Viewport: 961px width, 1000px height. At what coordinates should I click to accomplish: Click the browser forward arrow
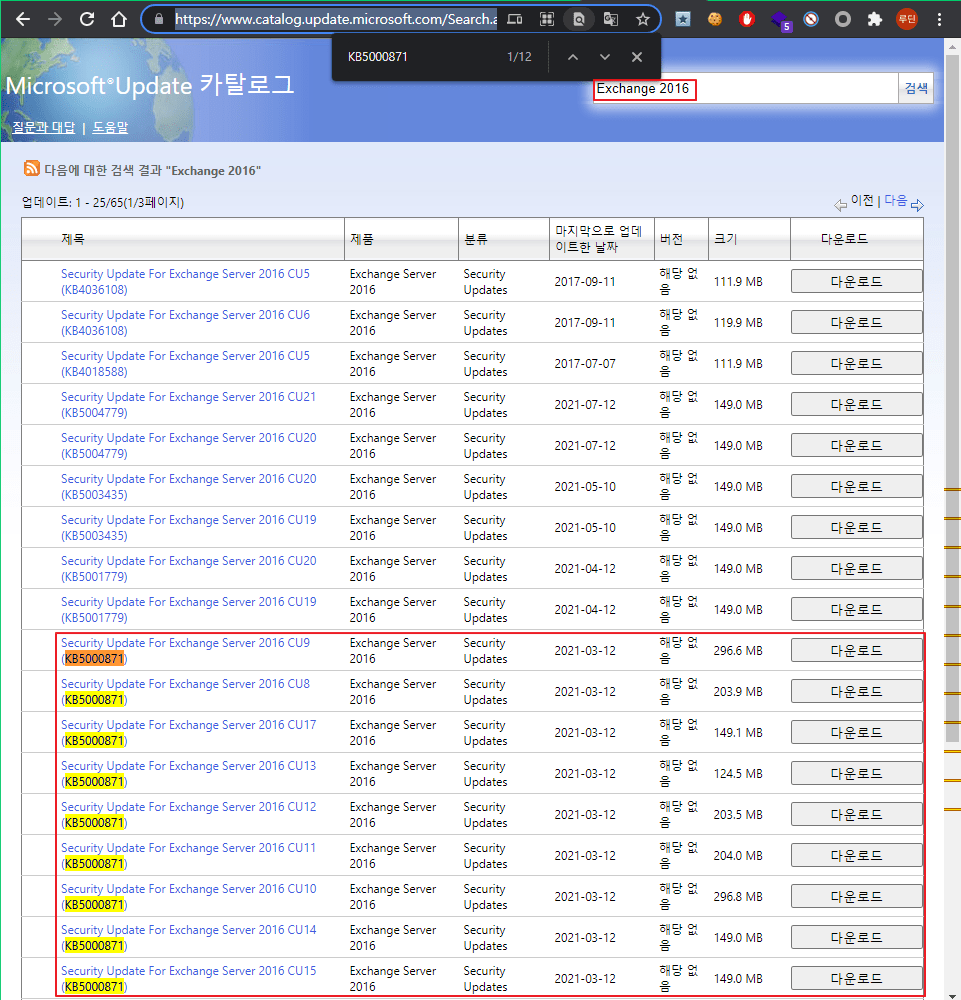[x=55, y=19]
